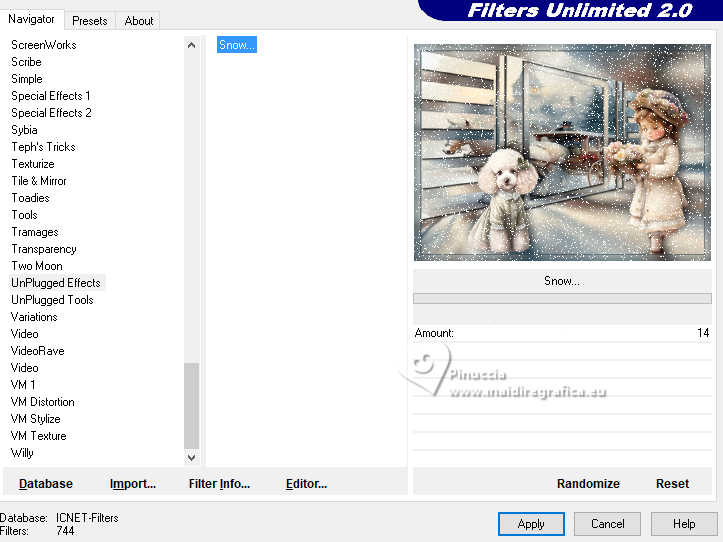Select UnPlugged Tools category
Screen dimensions: 723x542
point(52,300)
